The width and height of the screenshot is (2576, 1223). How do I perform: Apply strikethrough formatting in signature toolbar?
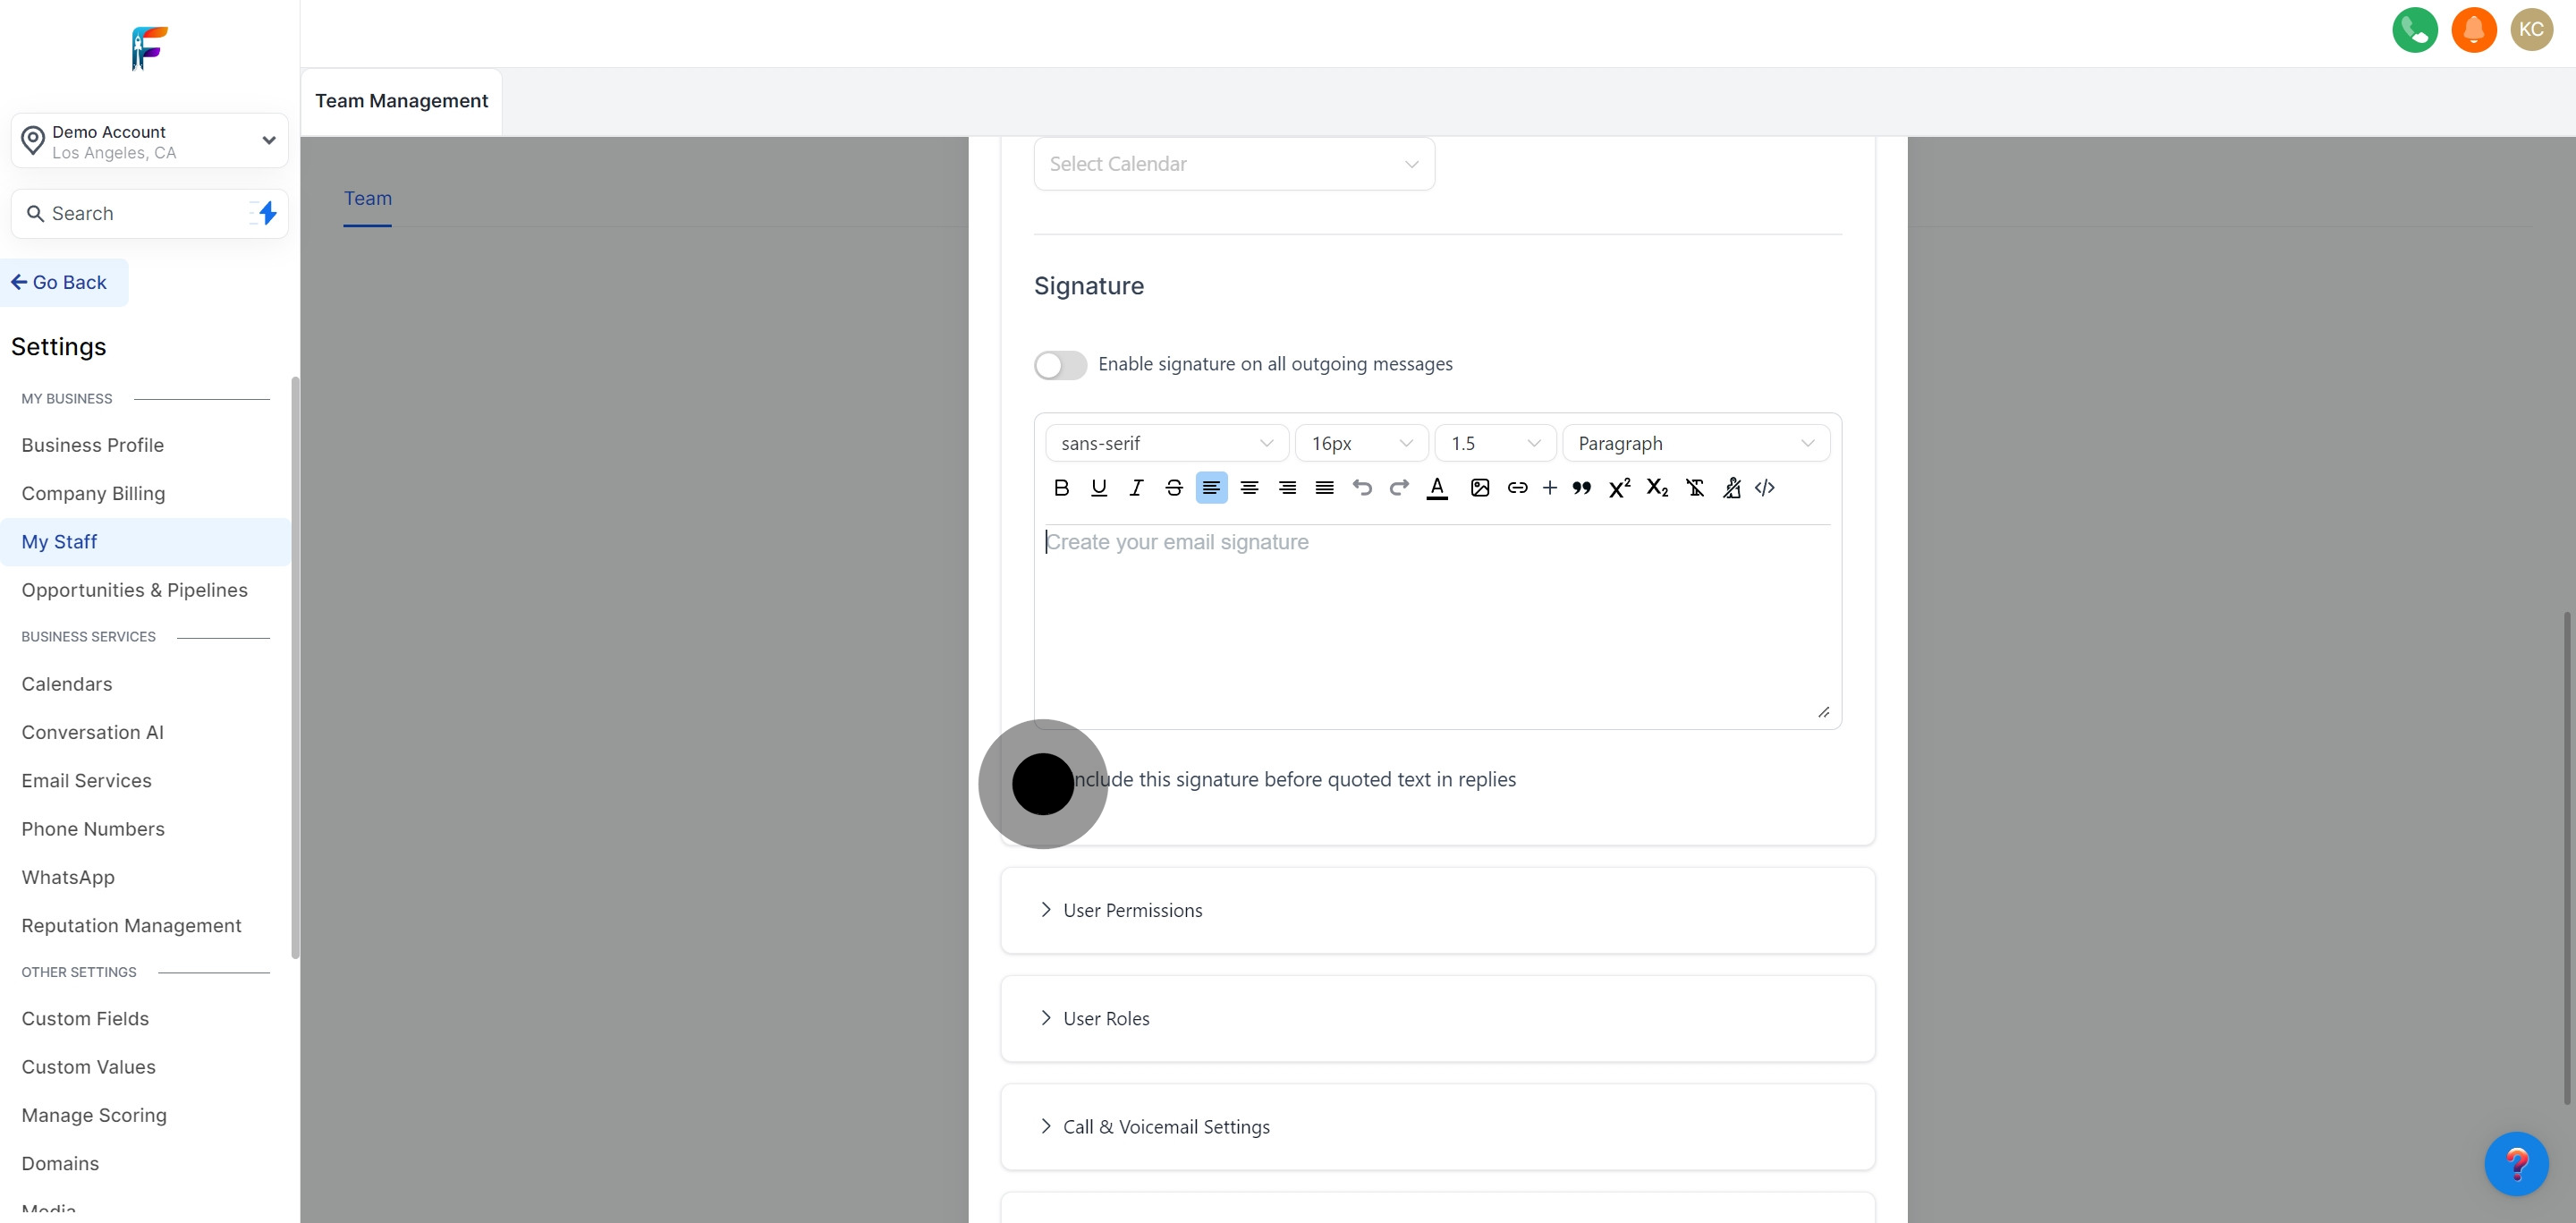(1174, 488)
